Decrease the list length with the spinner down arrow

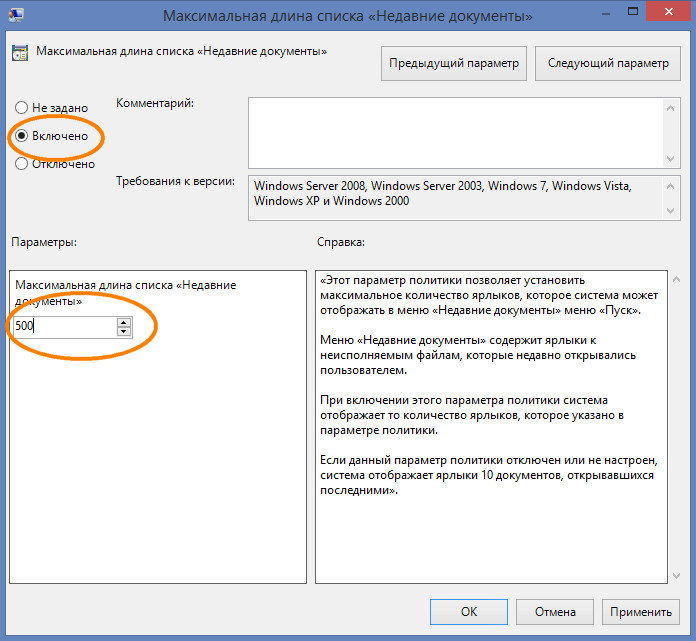click(x=124, y=331)
